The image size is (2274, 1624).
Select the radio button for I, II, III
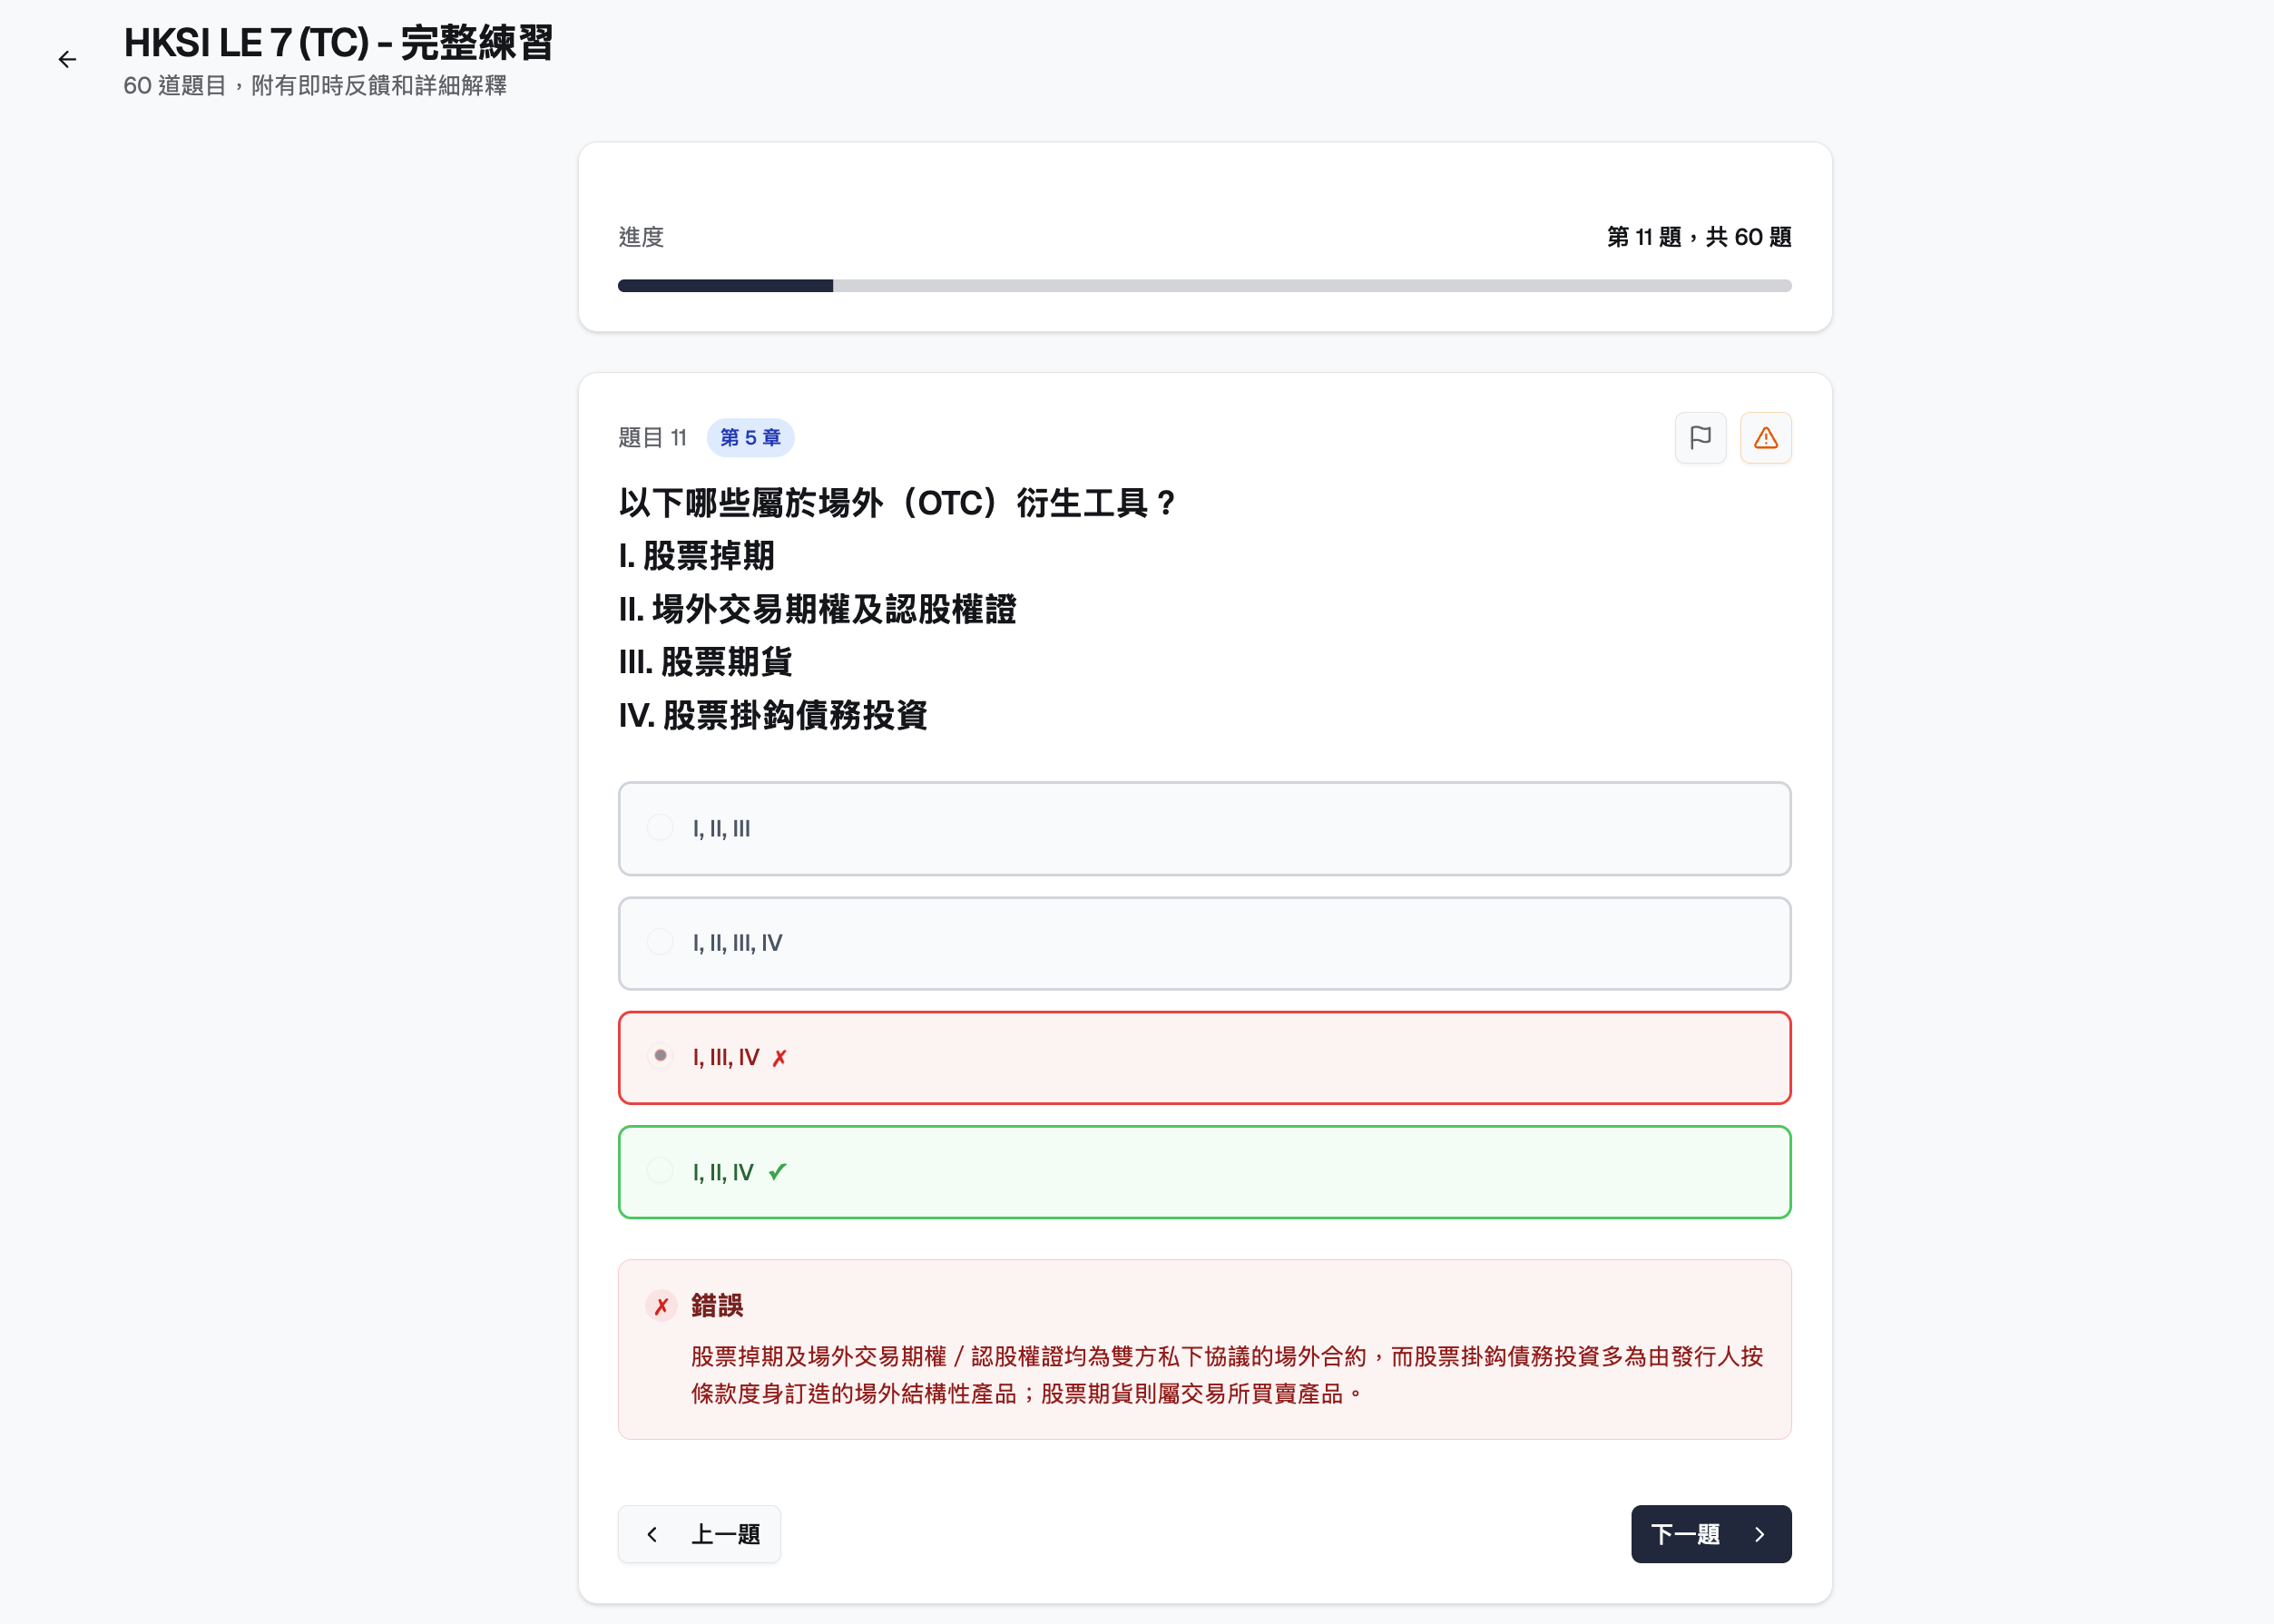pyautogui.click(x=660, y=828)
